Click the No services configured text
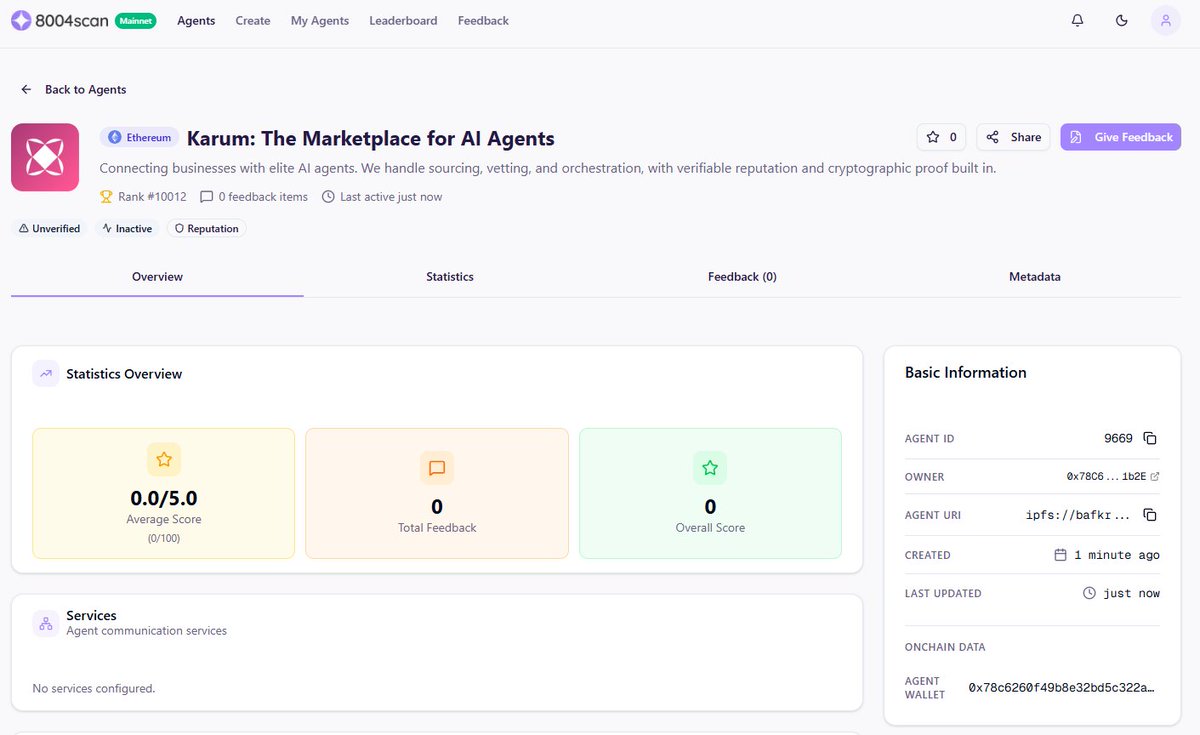This screenshot has height=735, width=1200. 94,688
